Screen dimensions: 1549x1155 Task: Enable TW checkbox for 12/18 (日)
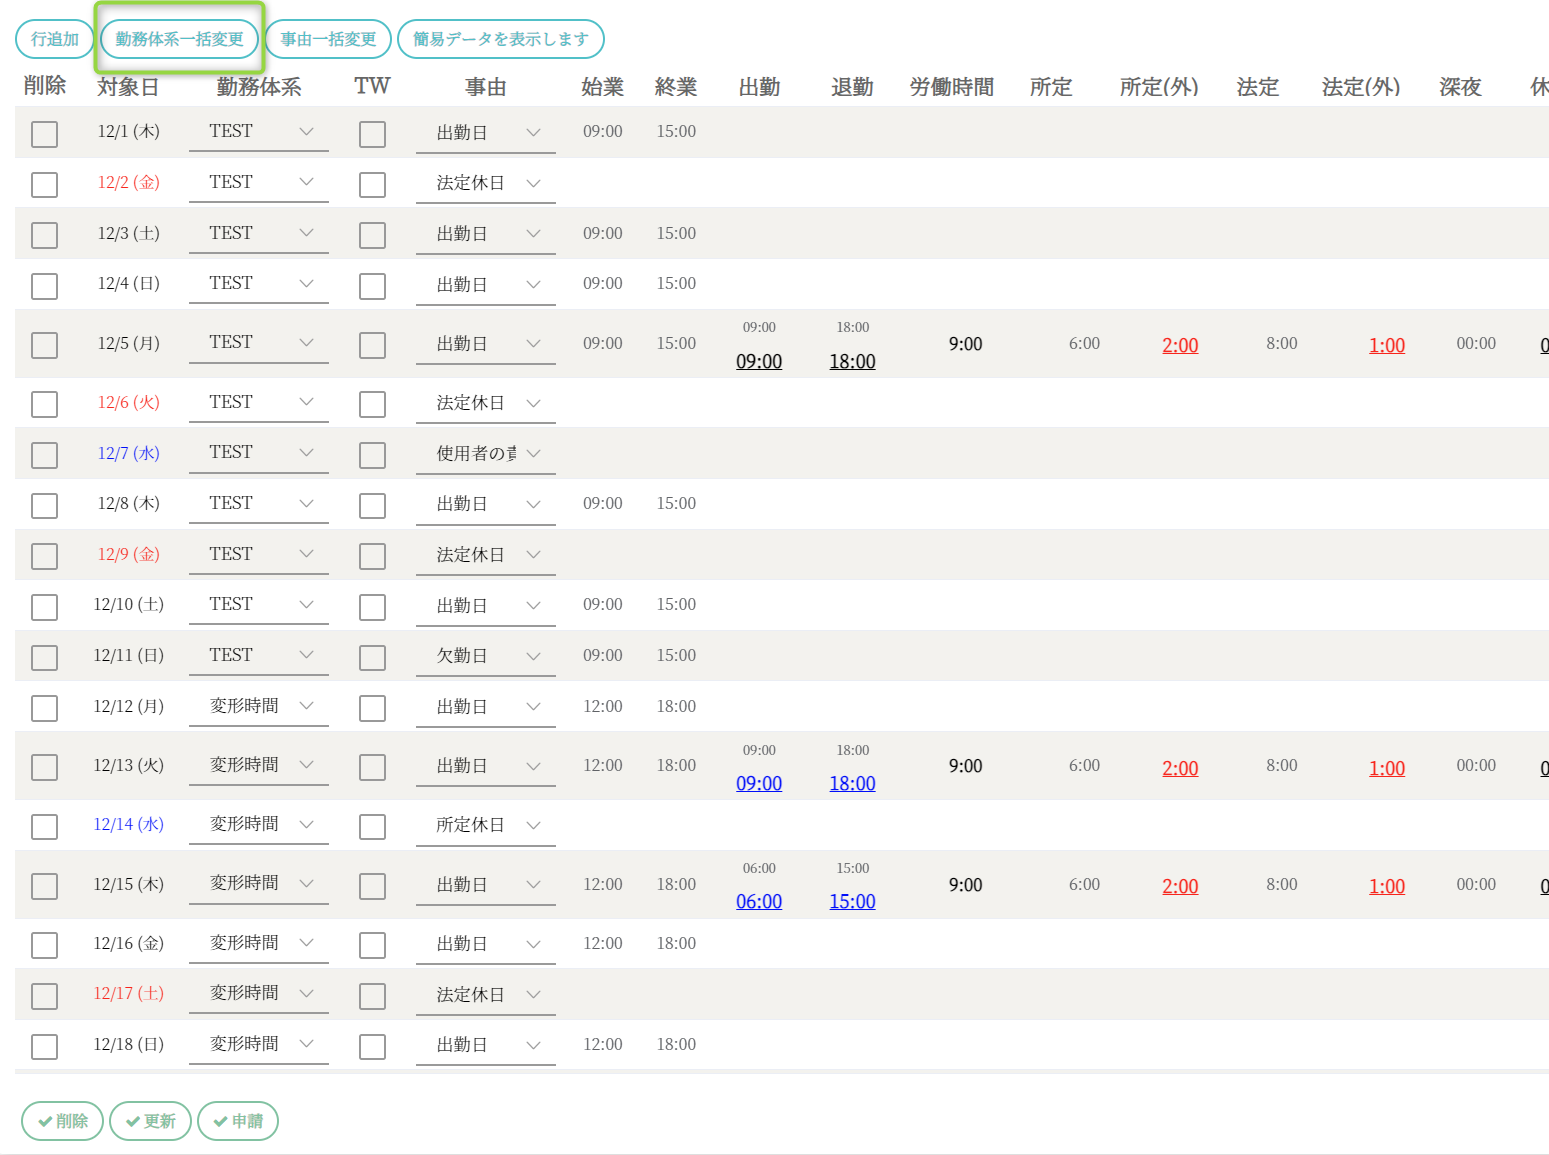372,1046
